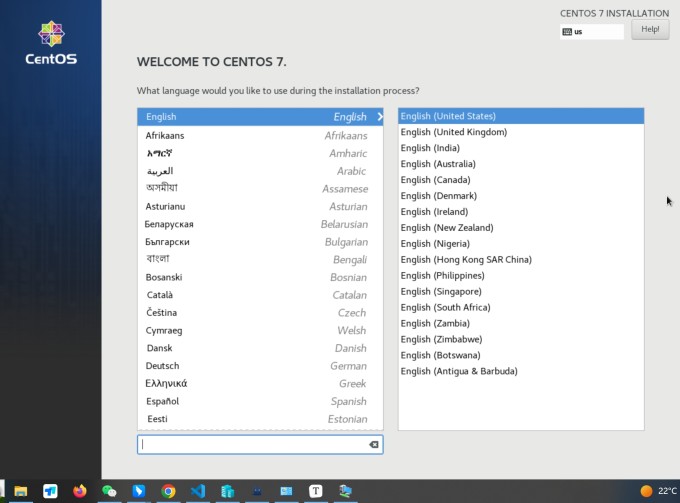Open the VMware workstation taskbar icon
Image resolution: width=680 pixels, height=503 pixels.
pos(345,491)
